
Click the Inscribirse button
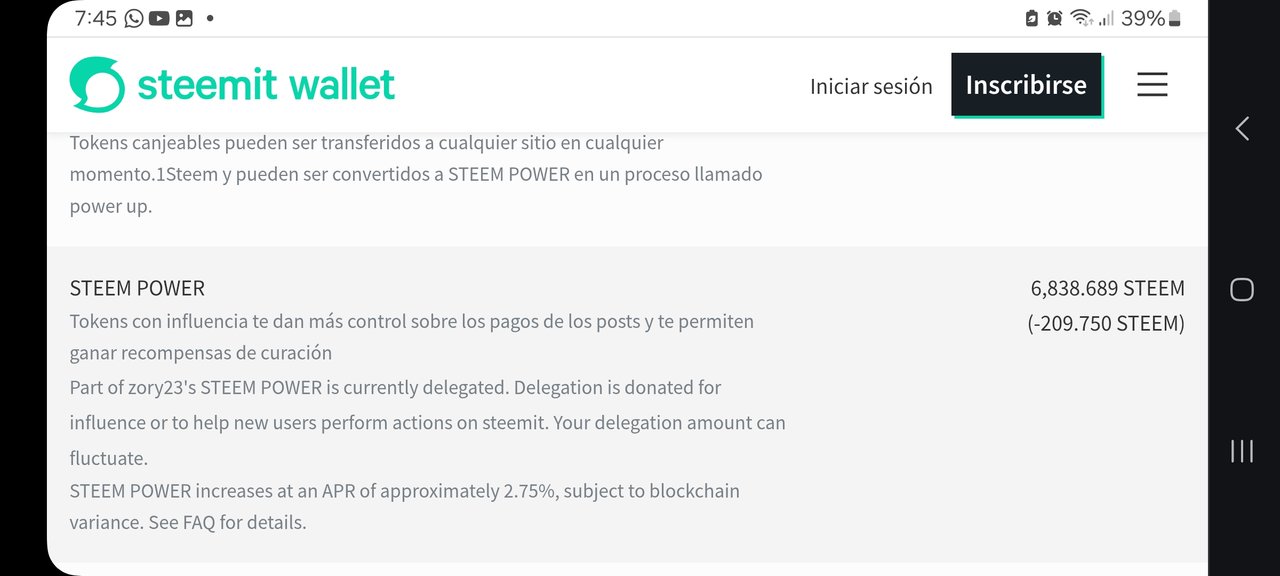click(x=1026, y=85)
